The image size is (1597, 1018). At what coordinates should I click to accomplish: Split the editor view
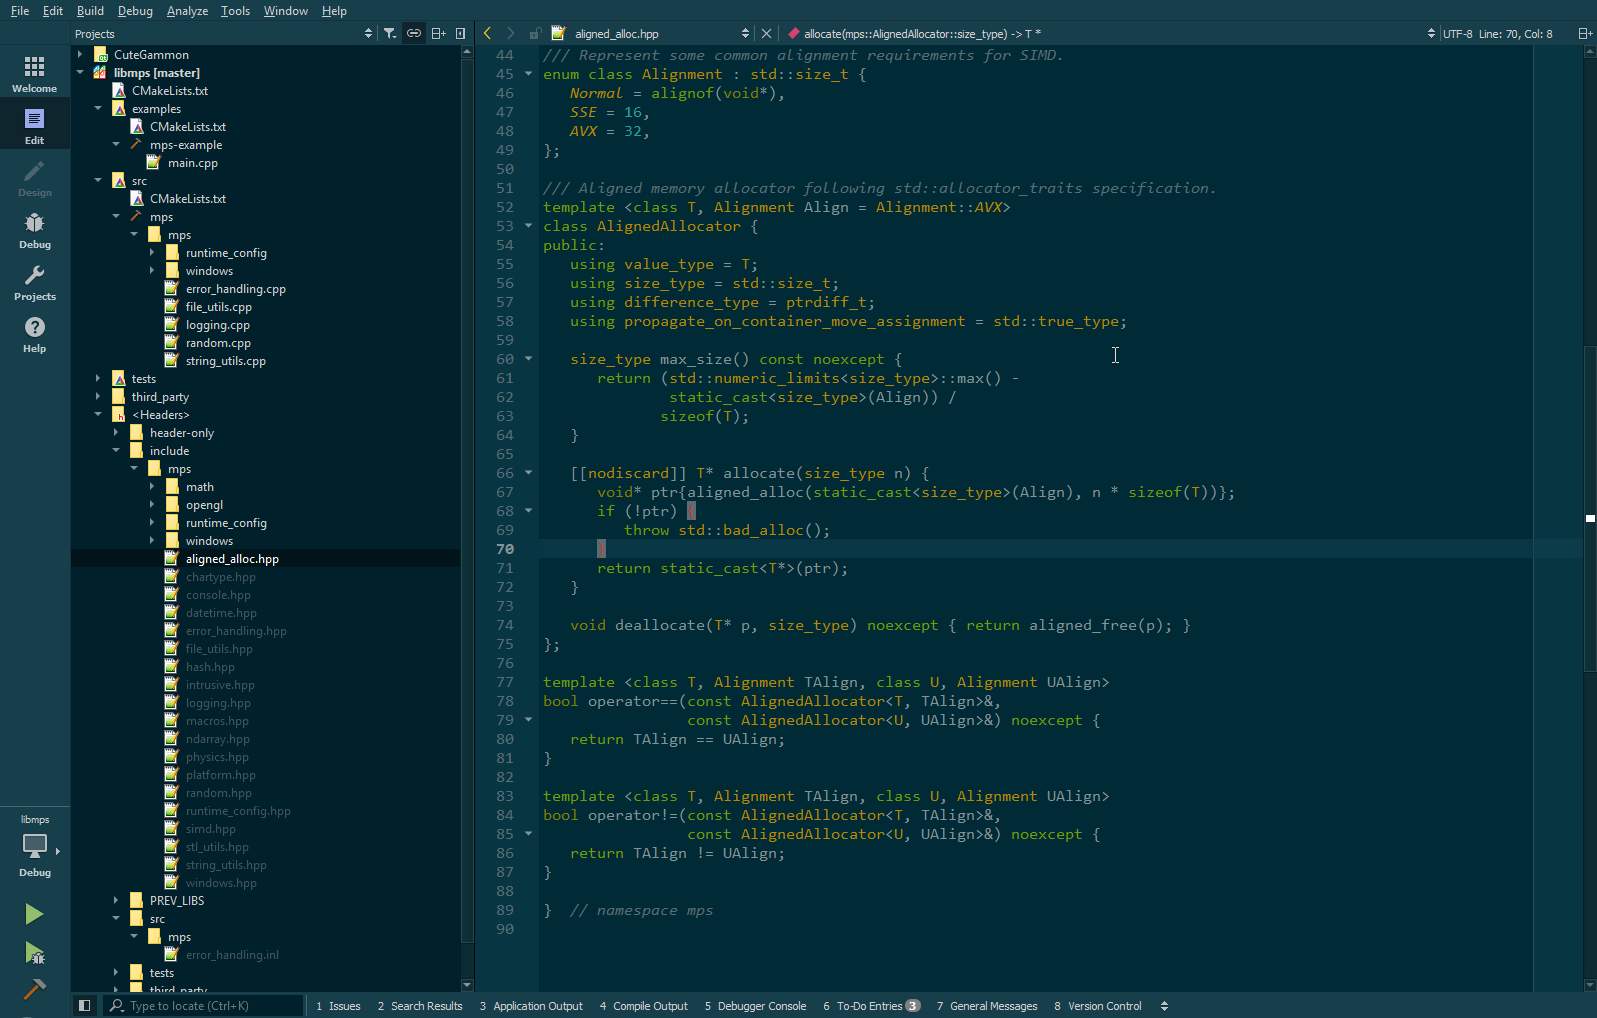(1585, 33)
